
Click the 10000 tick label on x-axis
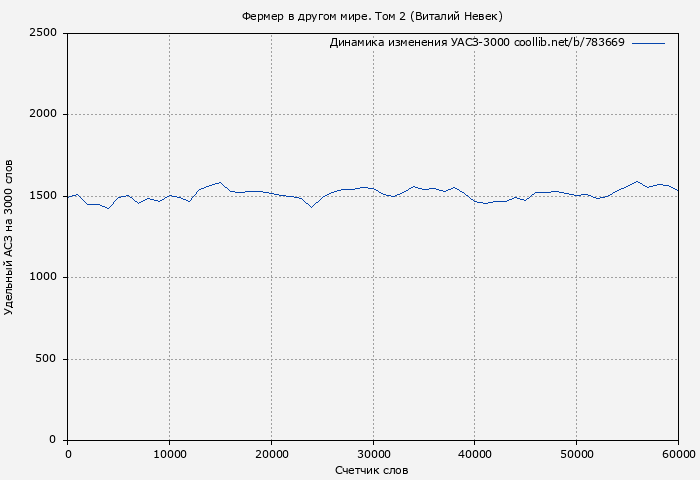[169, 454]
